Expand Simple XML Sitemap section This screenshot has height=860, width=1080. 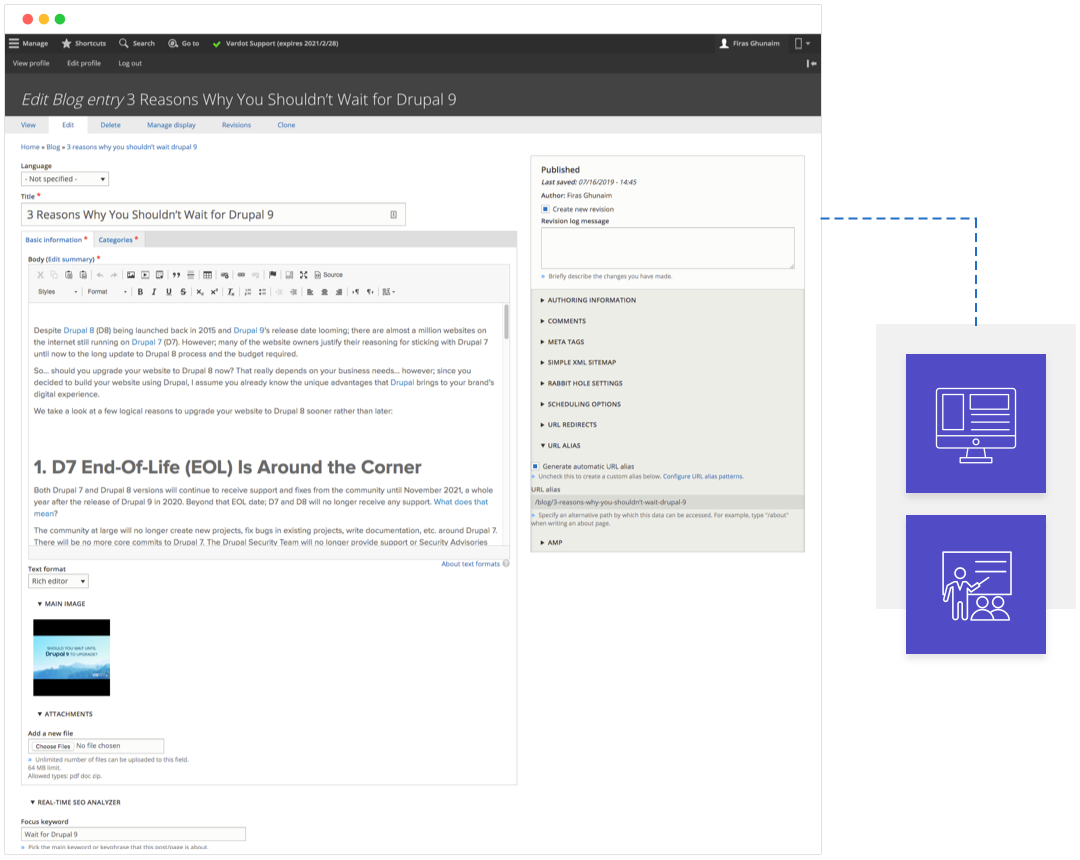[x=579, y=362]
